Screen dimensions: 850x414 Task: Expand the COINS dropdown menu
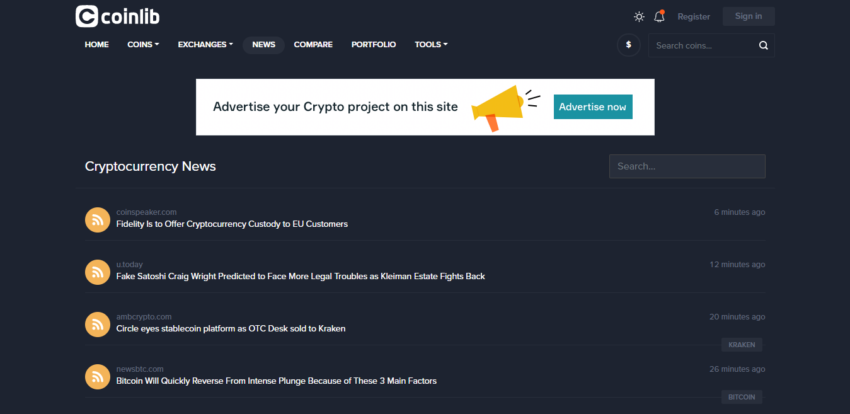click(x=143, y=44)
